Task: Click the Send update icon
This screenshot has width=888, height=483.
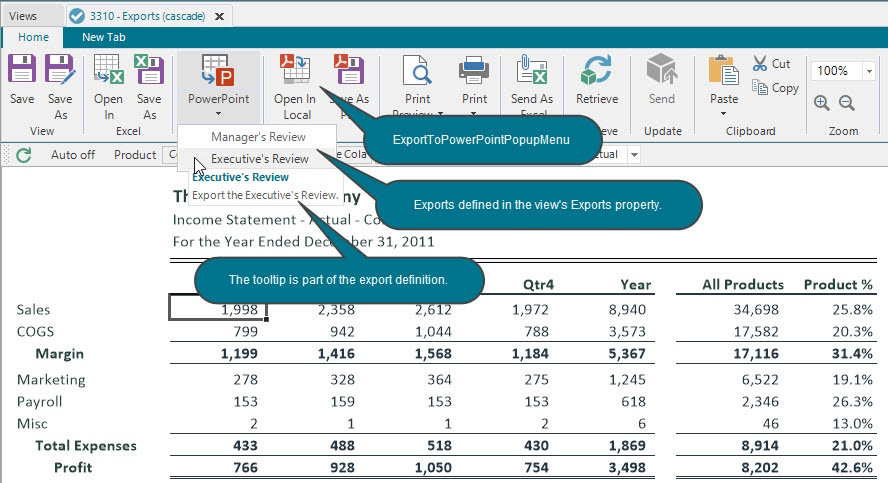Action: coord(661,69)
